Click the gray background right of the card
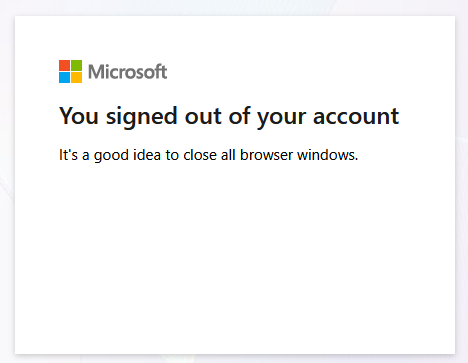This screenshot has height=363, width=468. pos(462,183)
